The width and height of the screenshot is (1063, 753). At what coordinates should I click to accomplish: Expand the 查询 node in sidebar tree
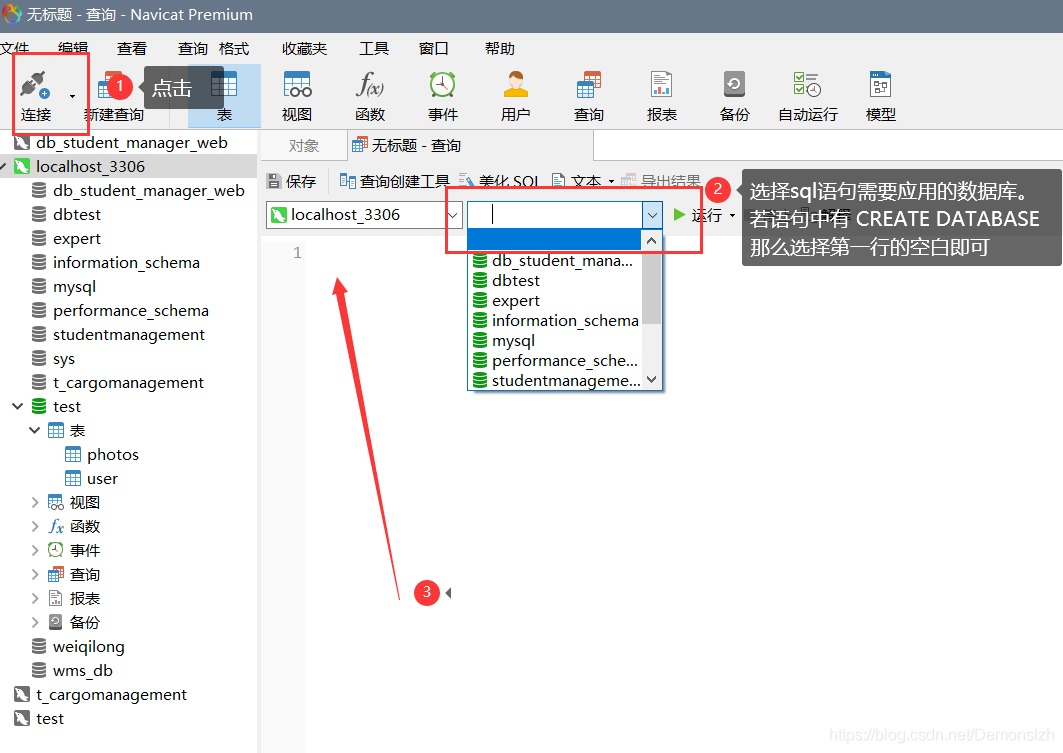(x=35, y=575)
